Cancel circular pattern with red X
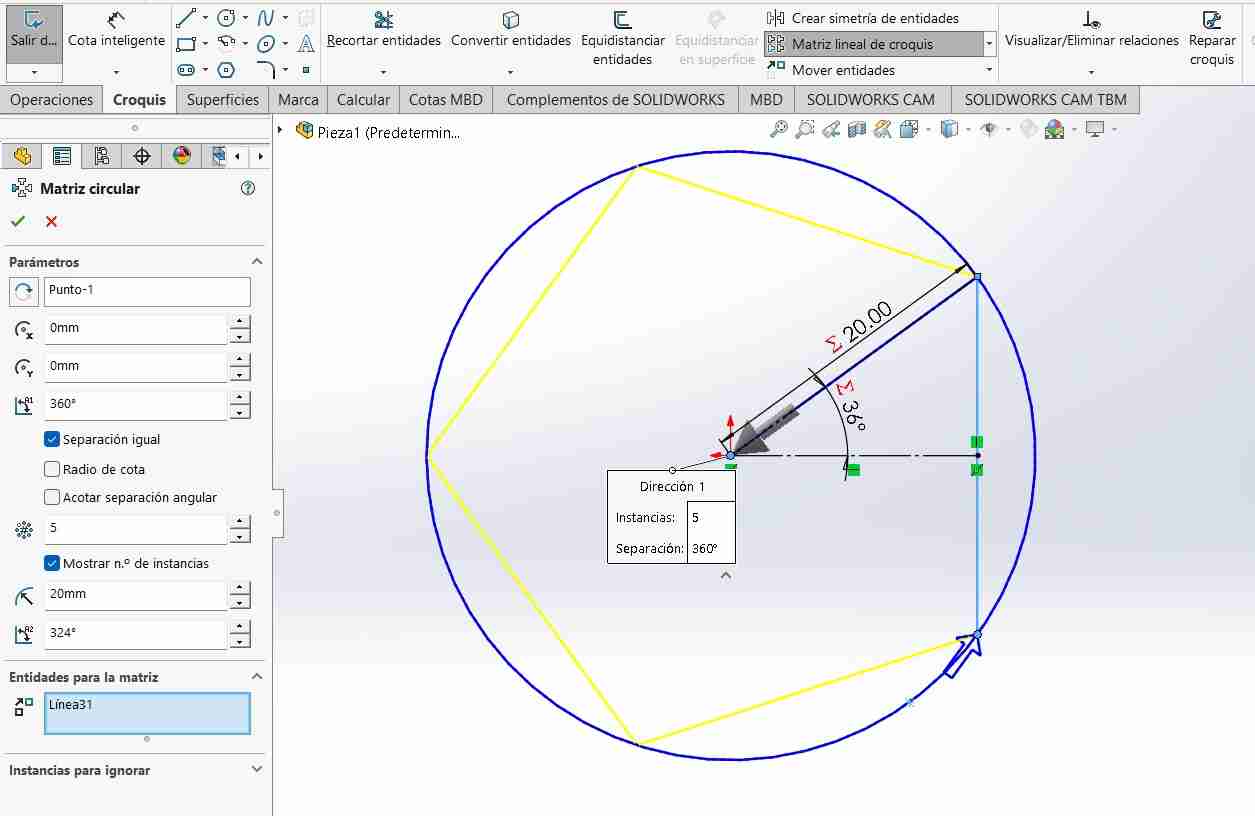This screenshot has width=1255, height=816. pos(52,221)
